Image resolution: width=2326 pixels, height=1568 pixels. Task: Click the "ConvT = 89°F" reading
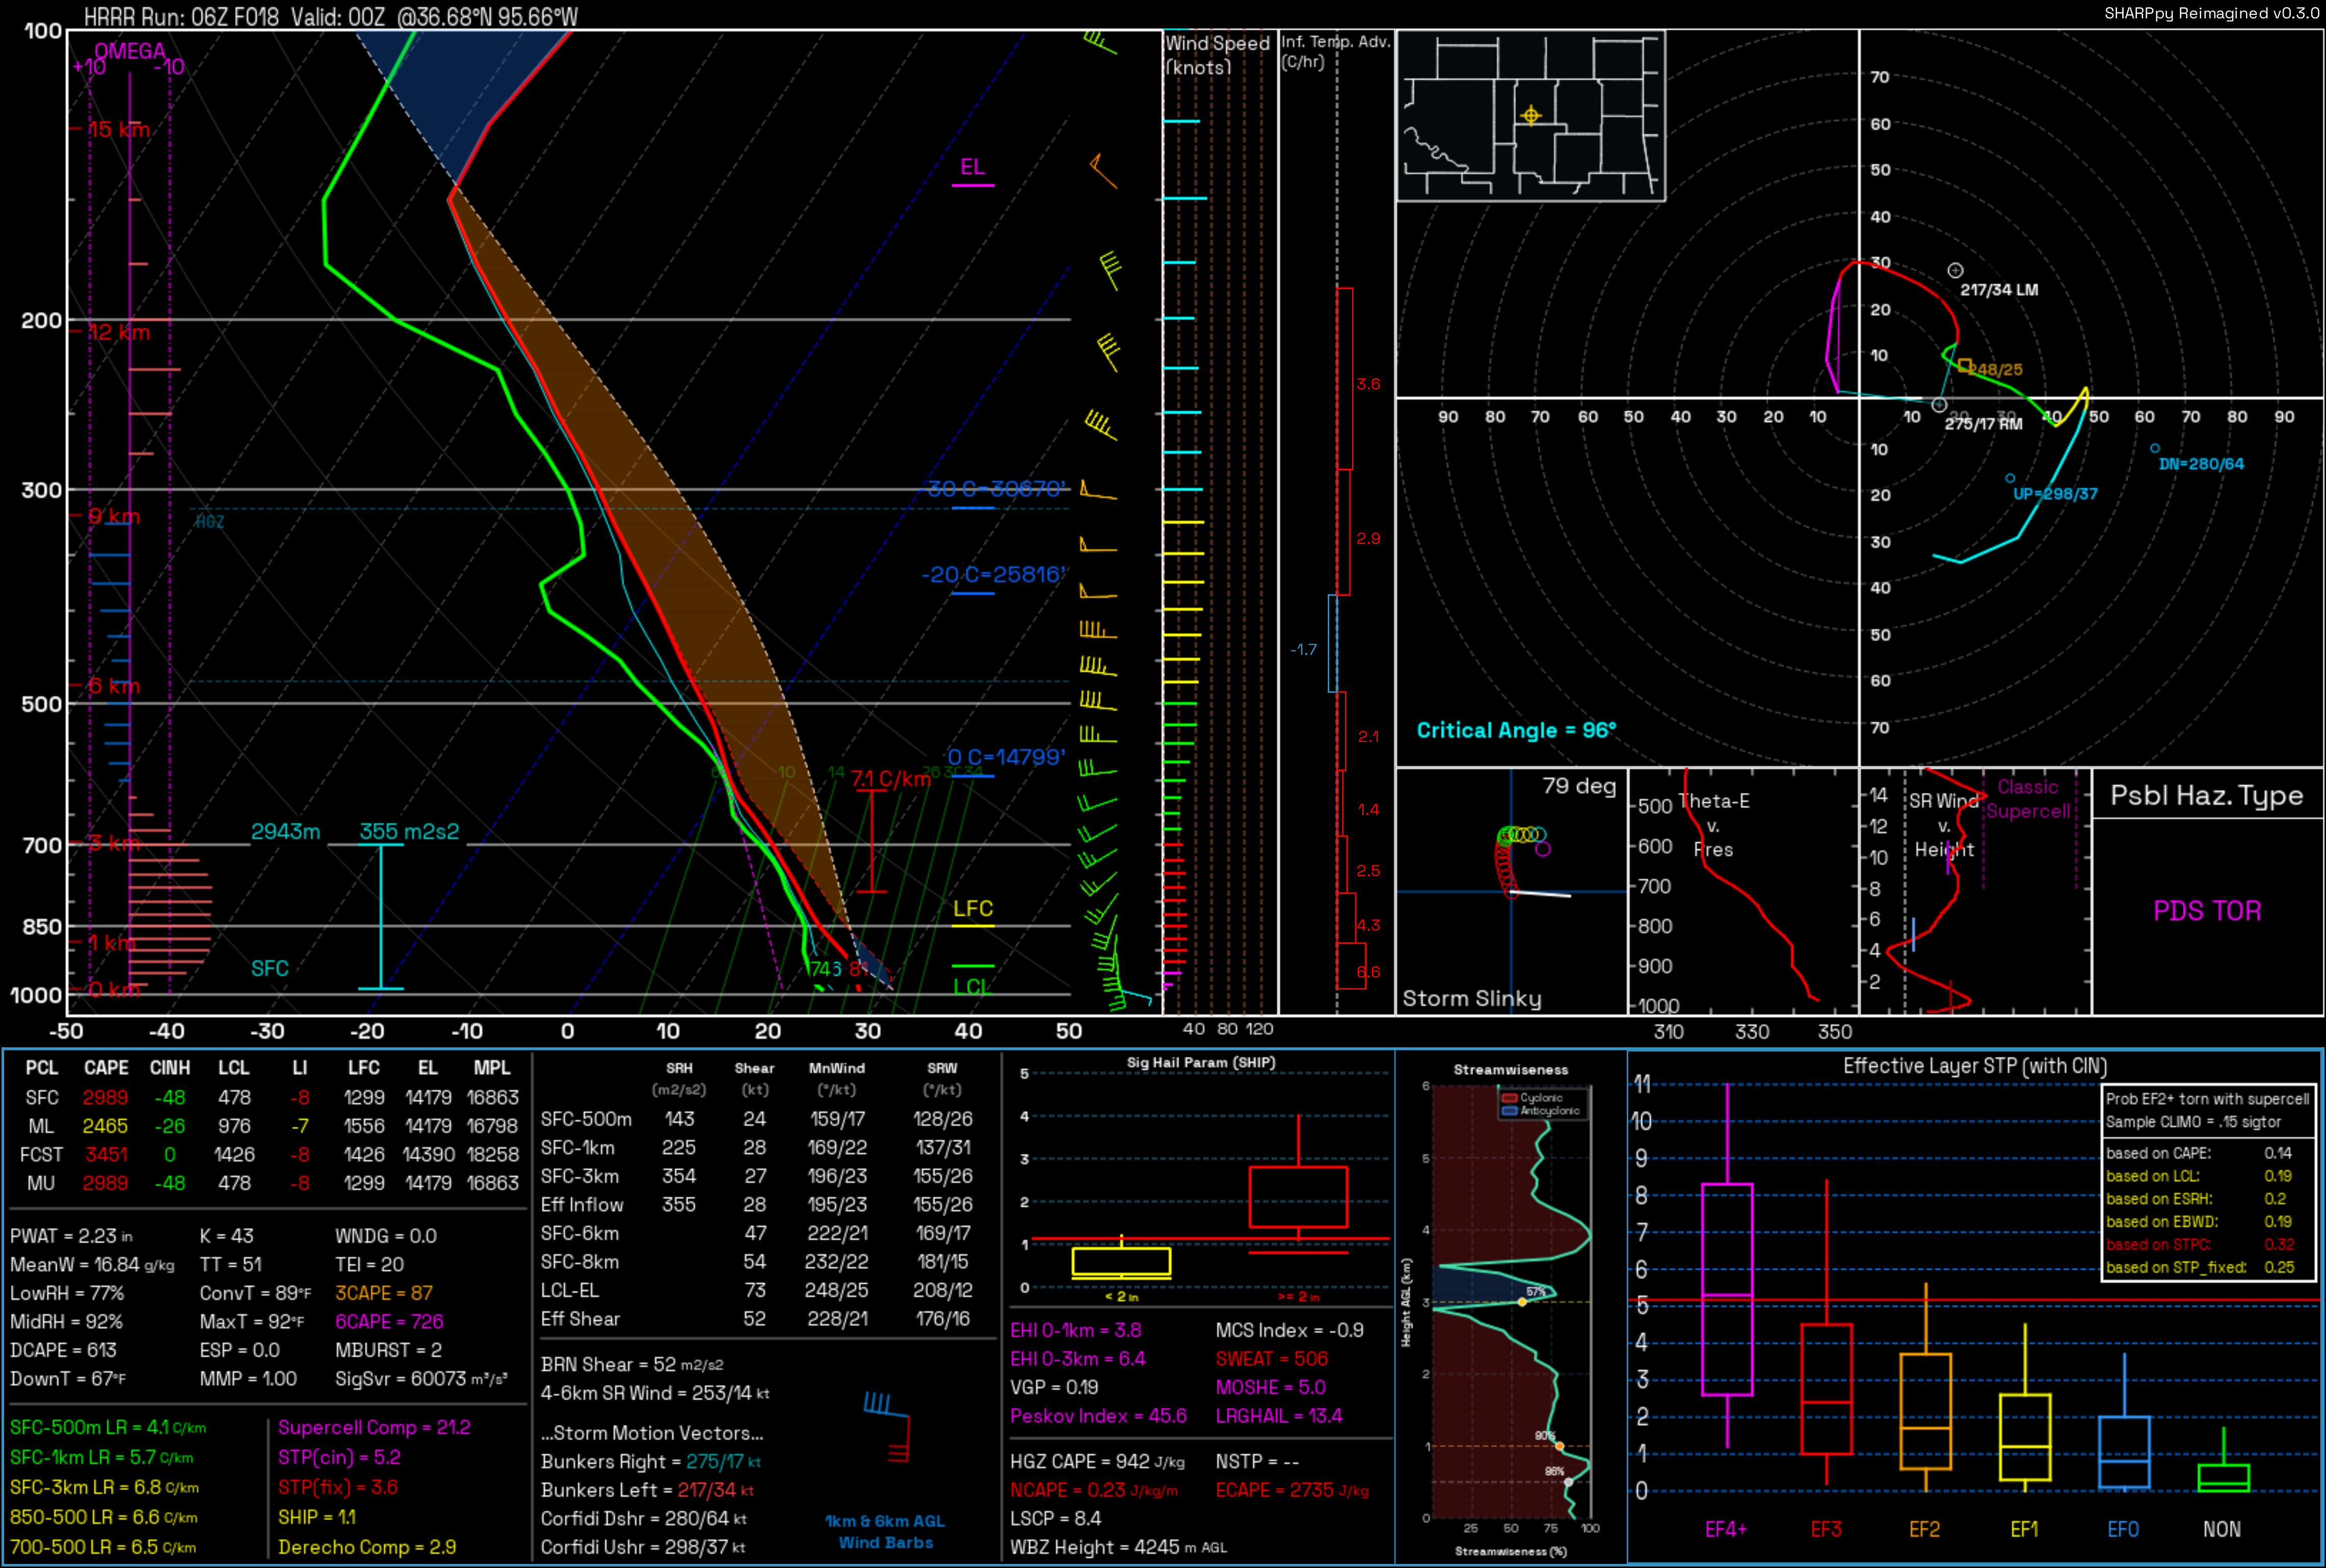click(255, 1293)
